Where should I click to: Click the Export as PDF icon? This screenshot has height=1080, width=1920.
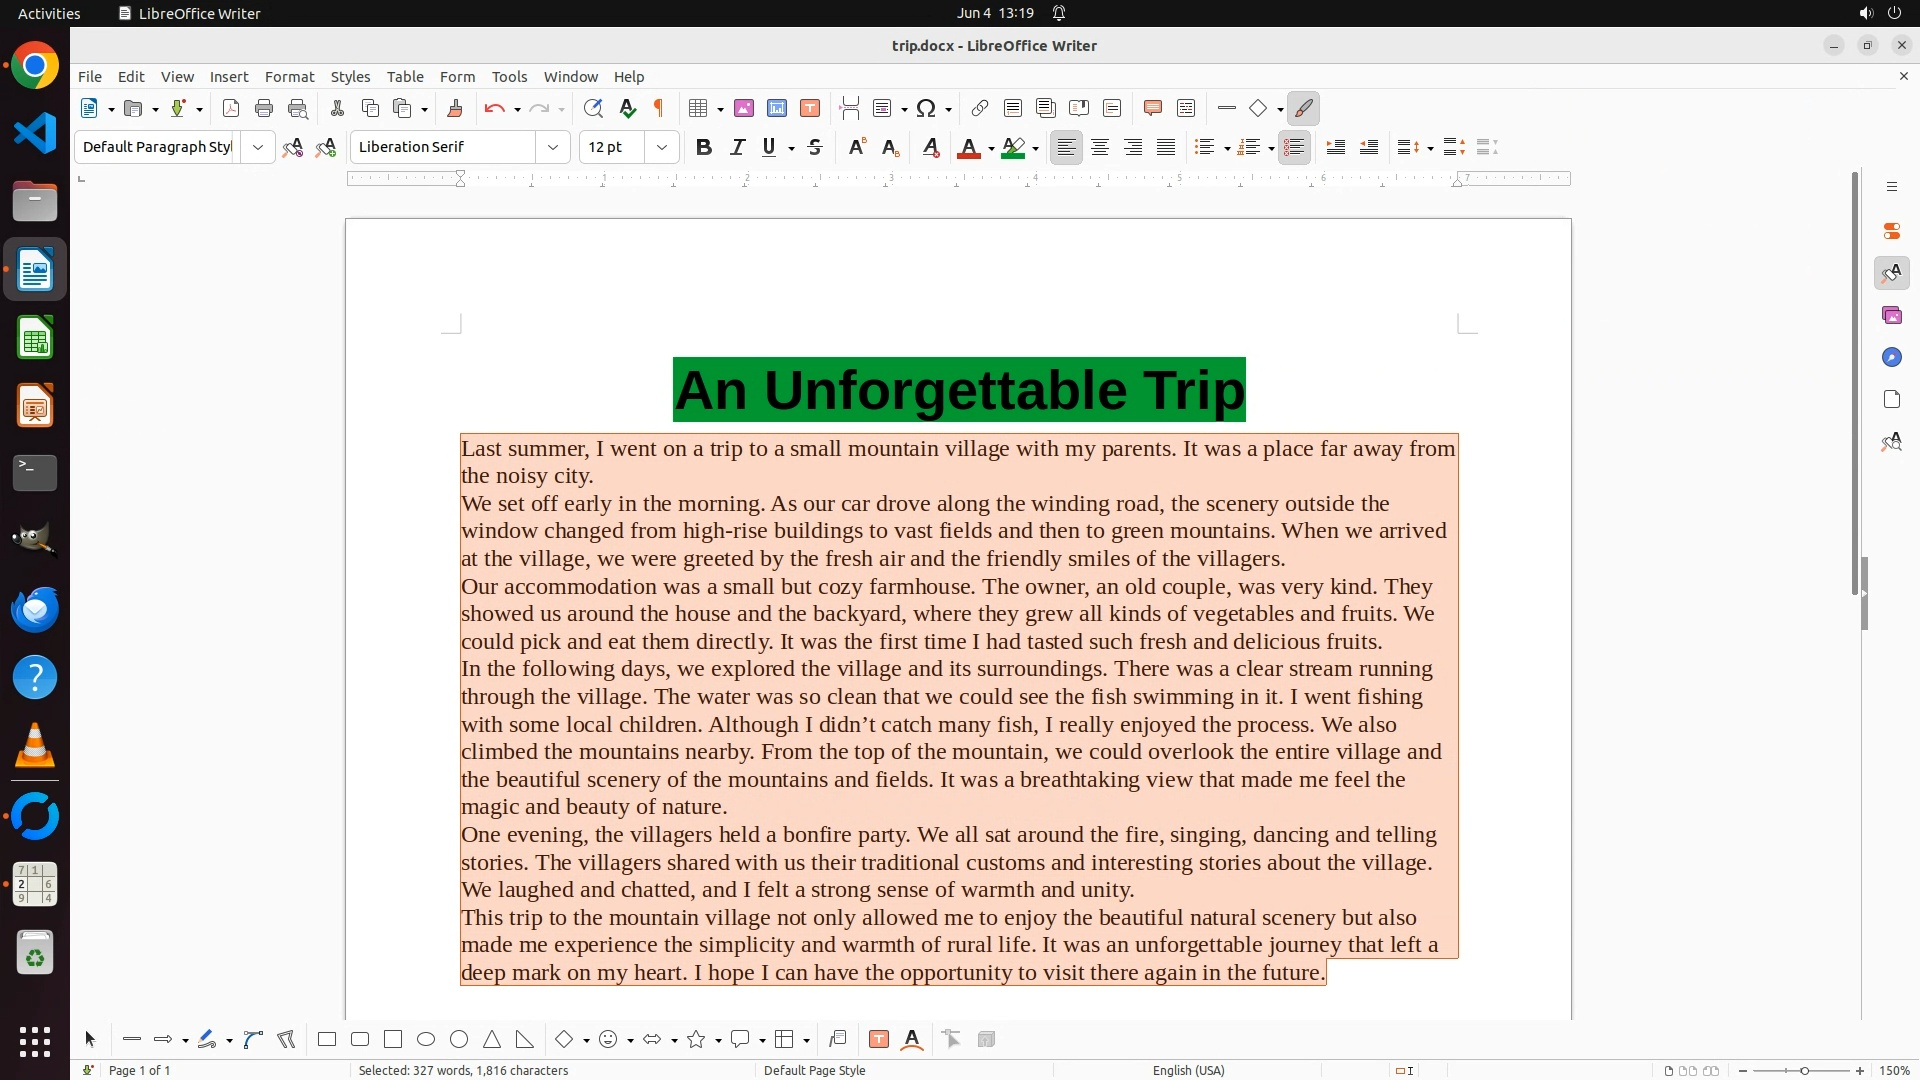[231, 109]
